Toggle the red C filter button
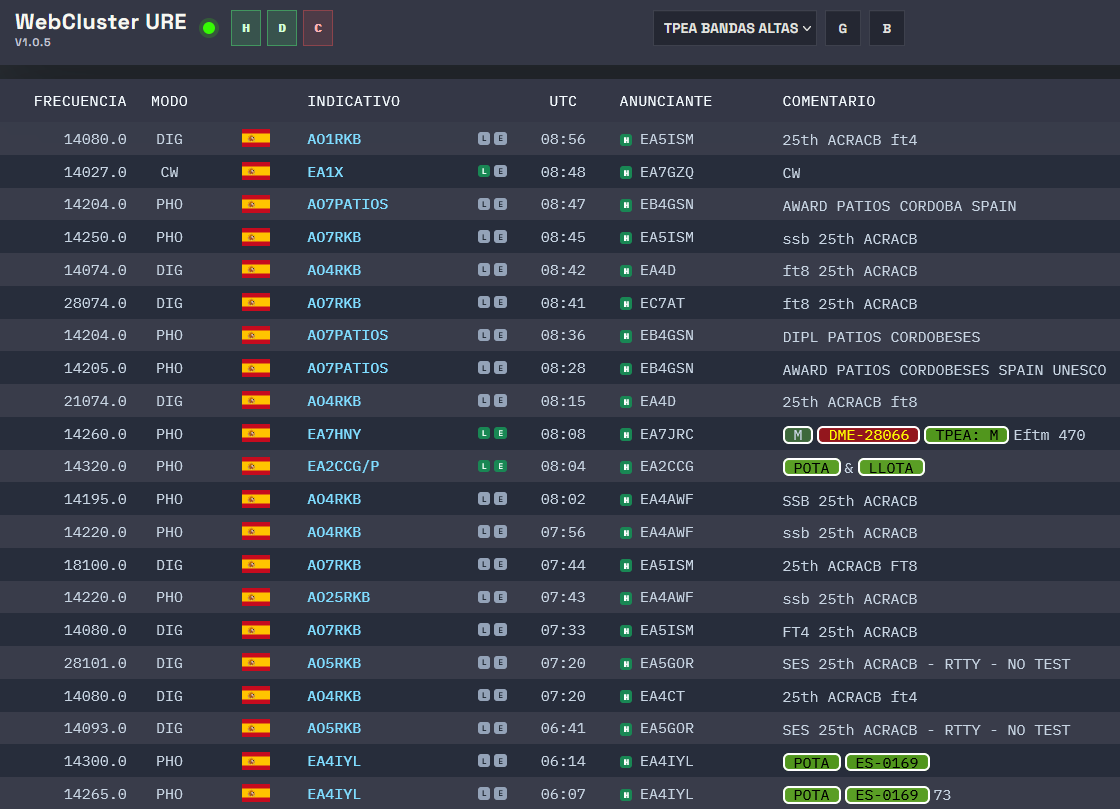The image size is (1120, 809). [318, 29]
